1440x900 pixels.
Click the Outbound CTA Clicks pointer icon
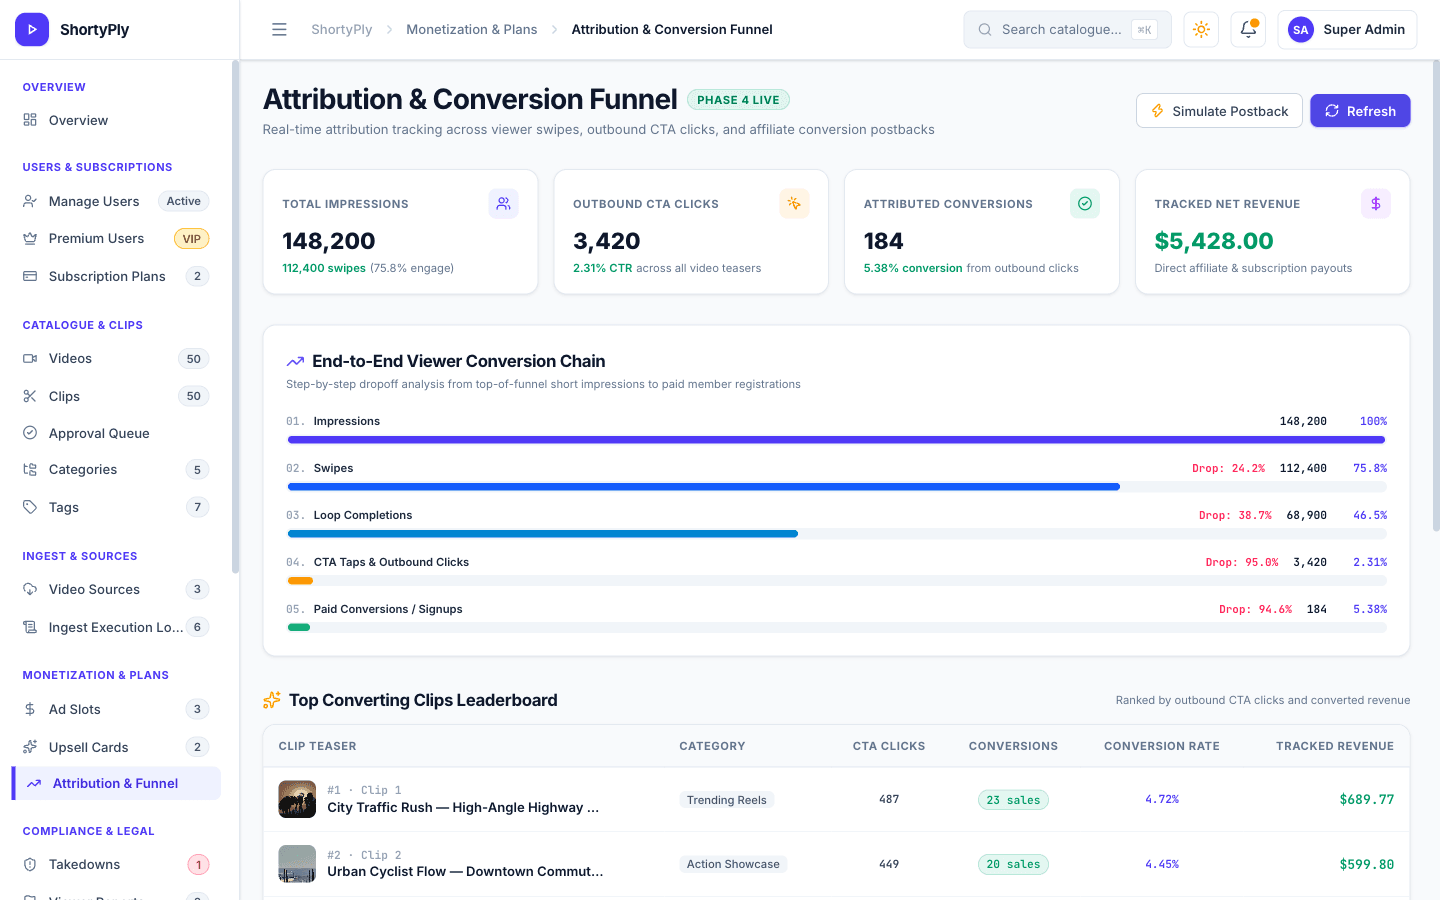(x=794, y=204)
